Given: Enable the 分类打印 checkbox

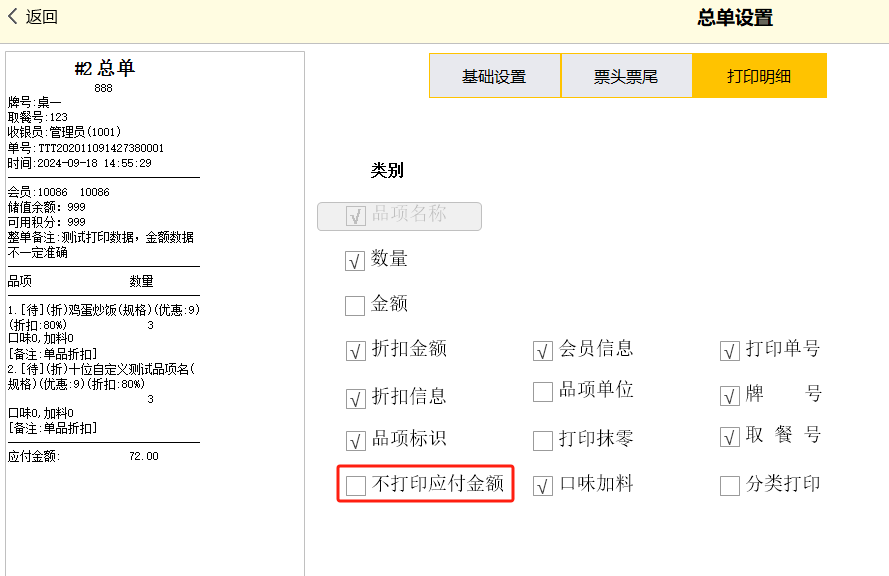Looking at the screenshot, I should coord(730,486).
